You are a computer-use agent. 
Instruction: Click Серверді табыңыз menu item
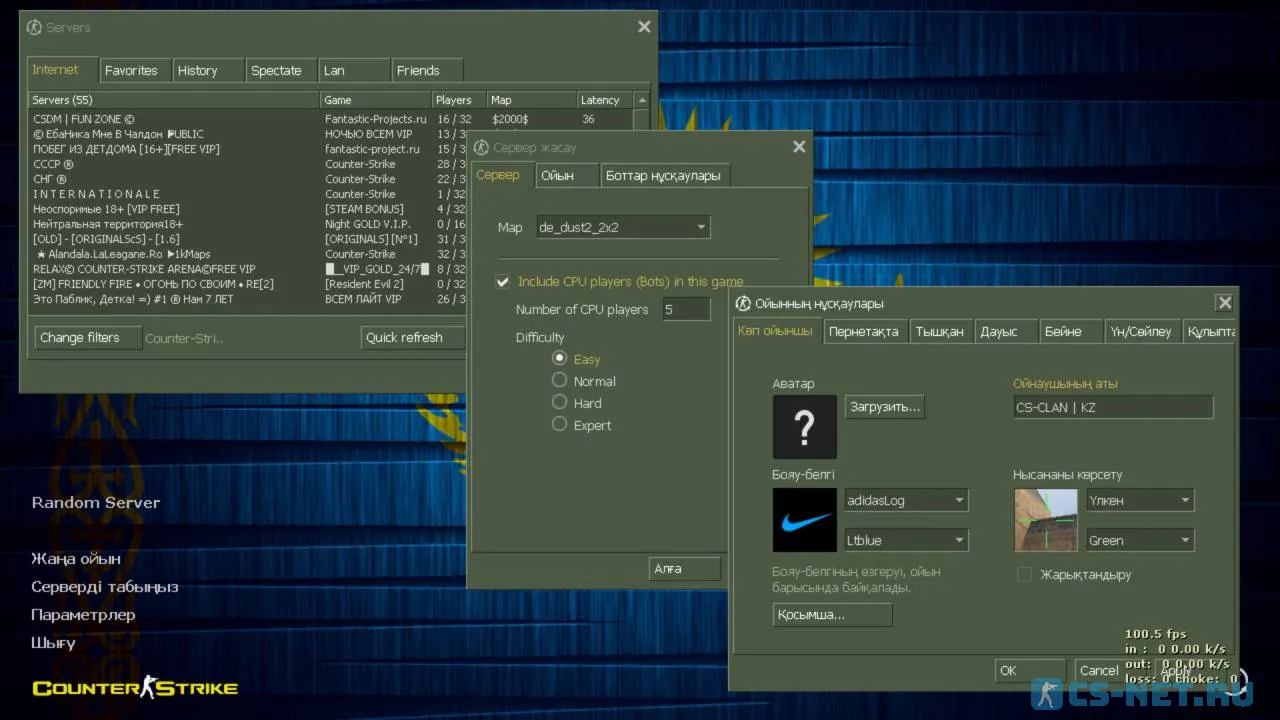(105, 586)
